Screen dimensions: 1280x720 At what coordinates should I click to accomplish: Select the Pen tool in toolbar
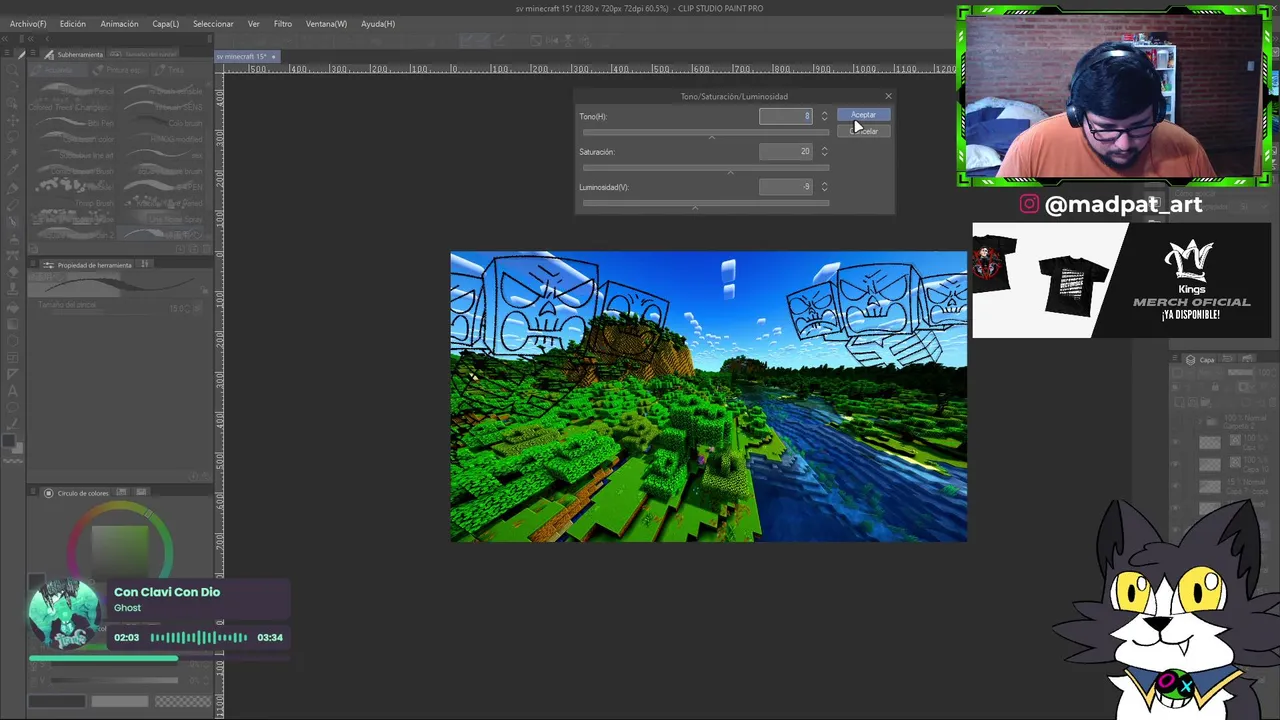tap(12, 189)
